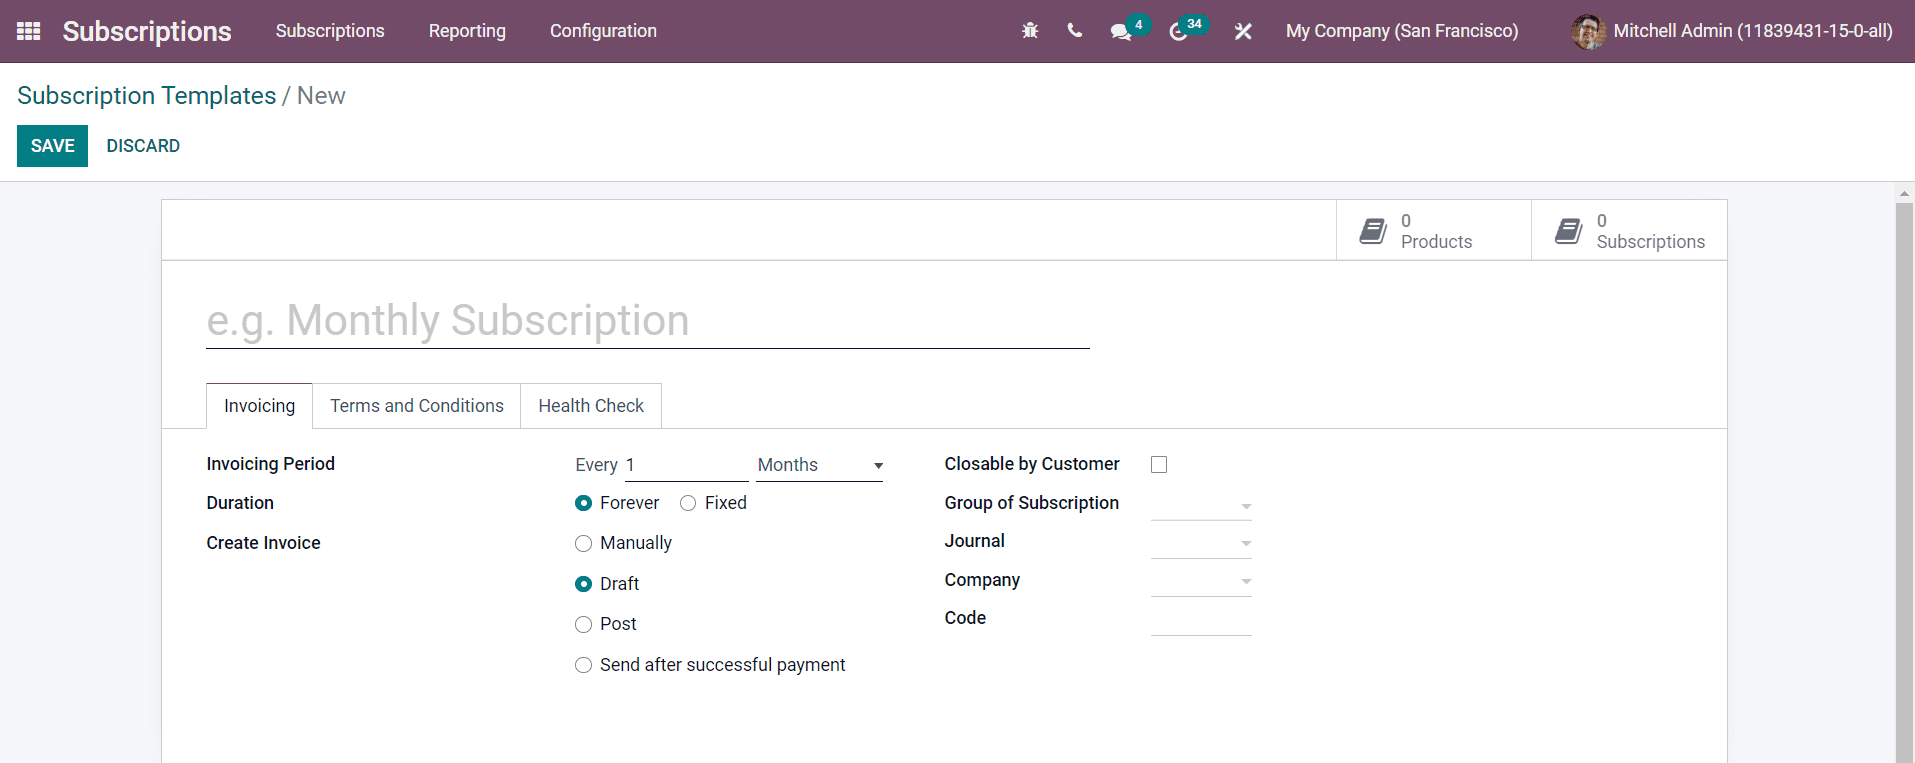Click the debug bug icon

pos(1030,31)
